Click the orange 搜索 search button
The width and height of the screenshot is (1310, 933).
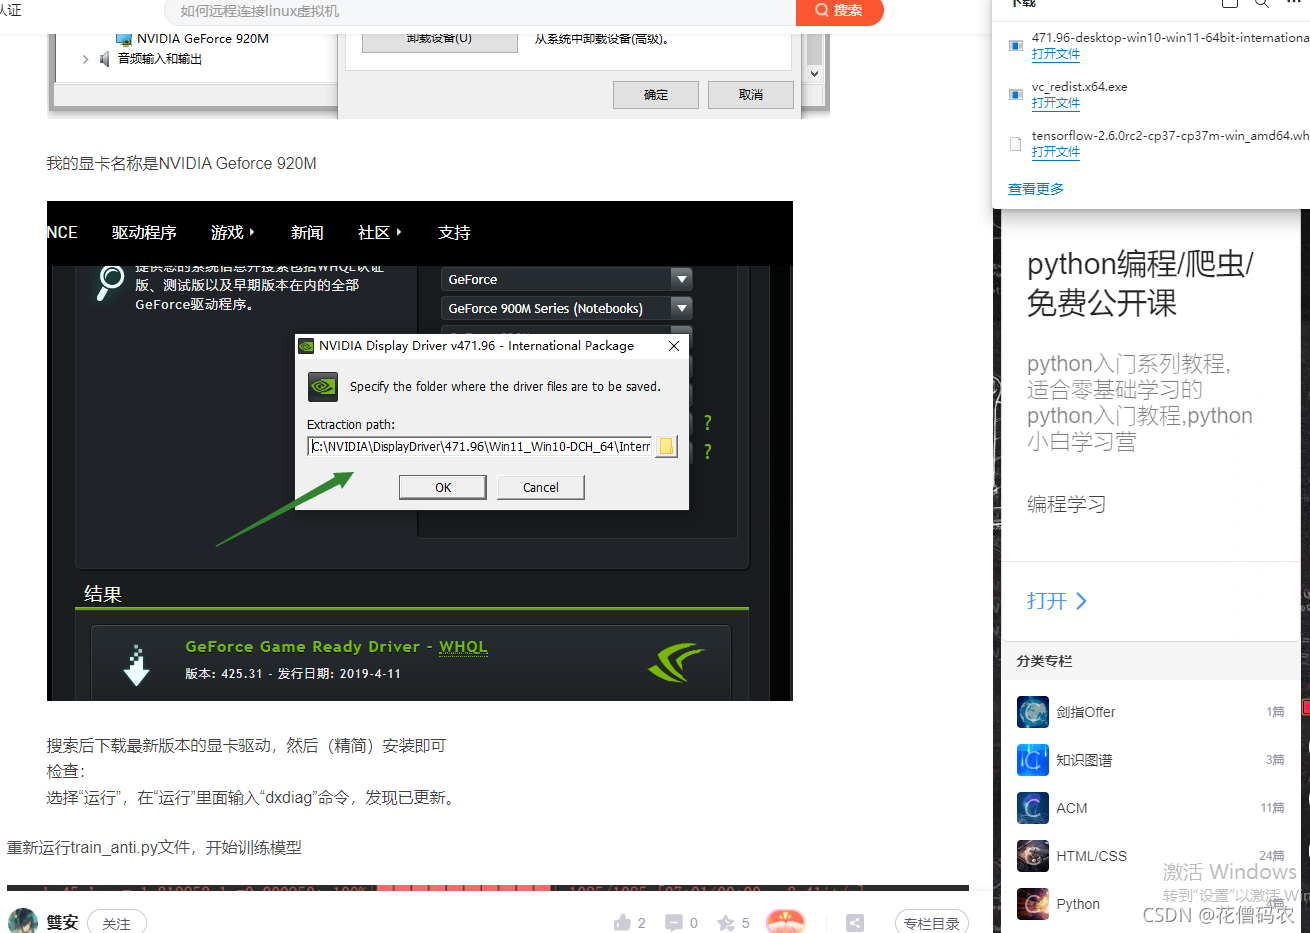[839, 11]
